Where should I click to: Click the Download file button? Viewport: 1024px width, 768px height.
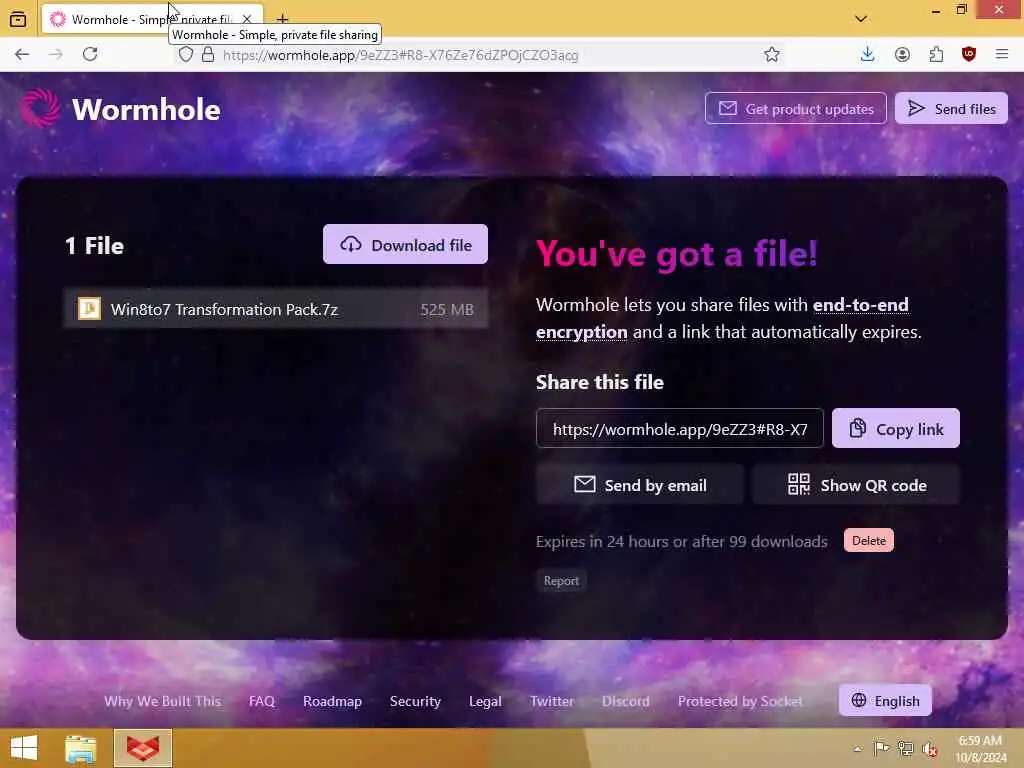[x=405, y=244]
